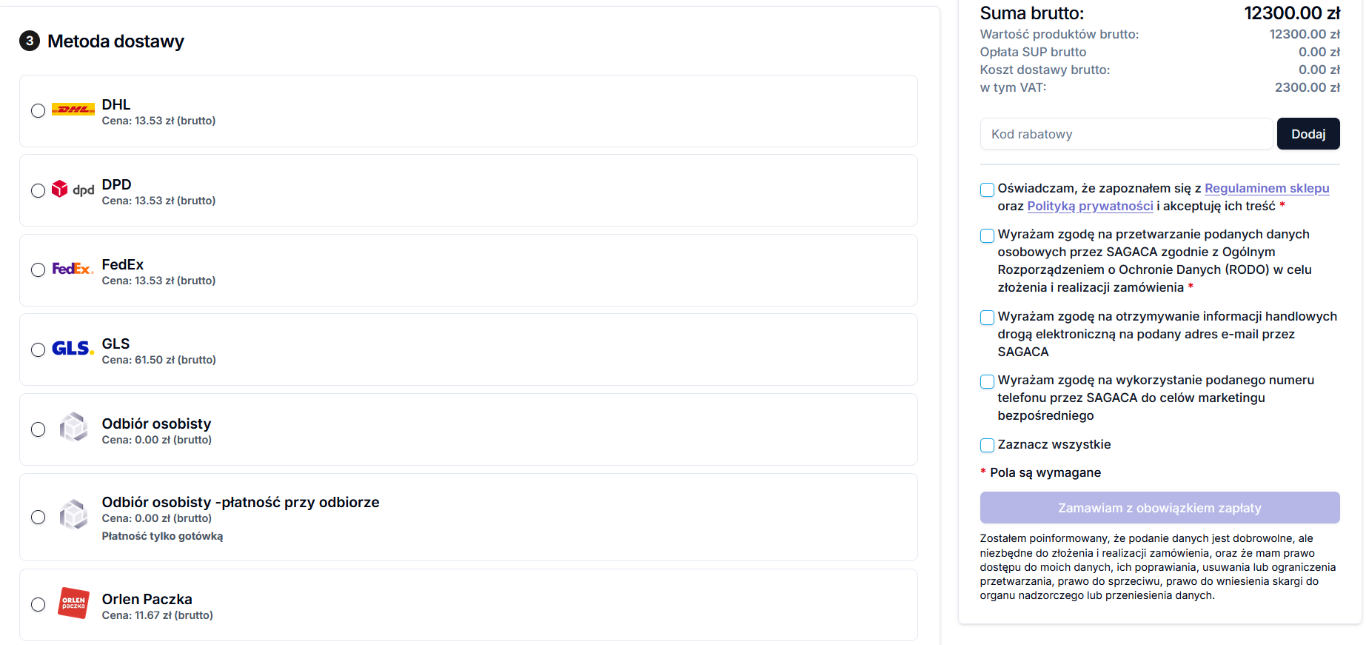Open the Polityką prywatności link
This screenshot has width=1366, height=645.
coord(1090,206)
